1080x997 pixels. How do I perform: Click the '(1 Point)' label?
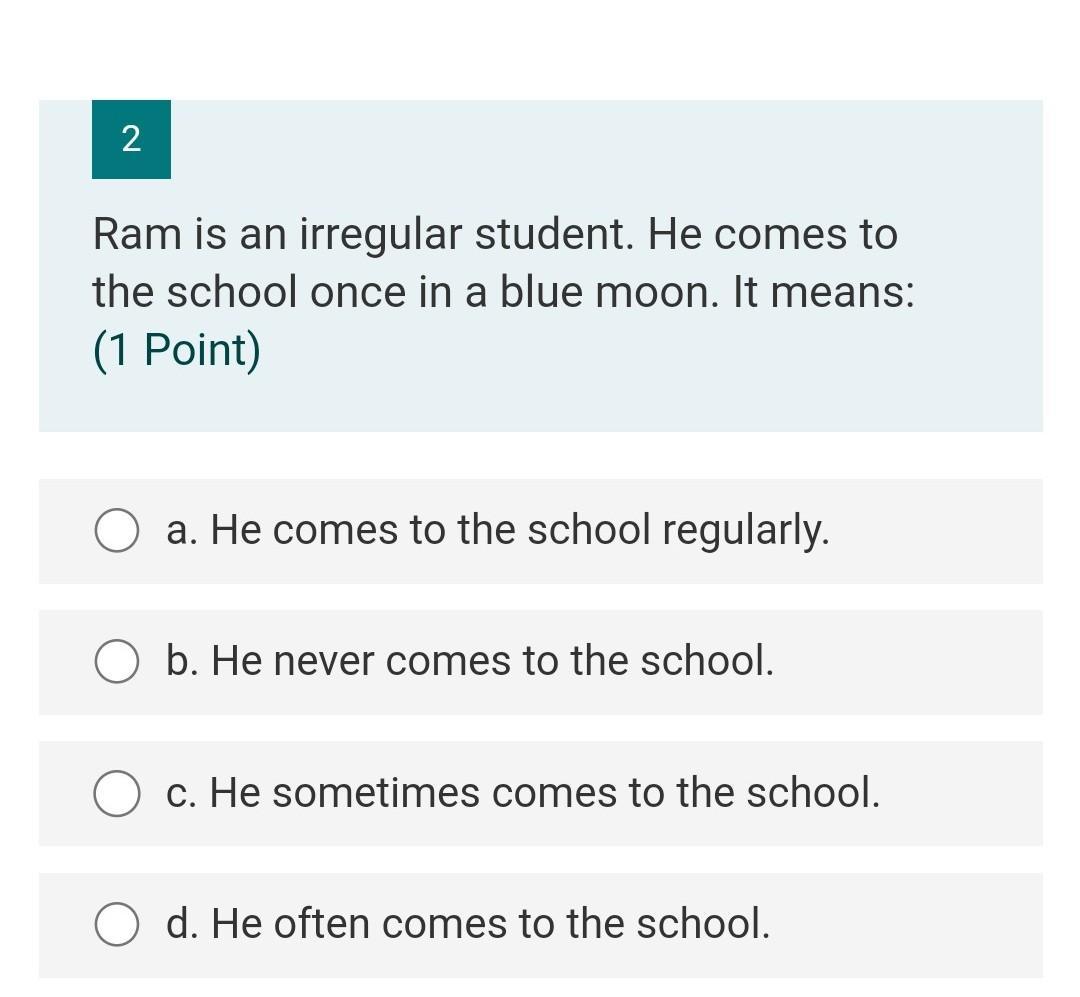tap(177, 350)
